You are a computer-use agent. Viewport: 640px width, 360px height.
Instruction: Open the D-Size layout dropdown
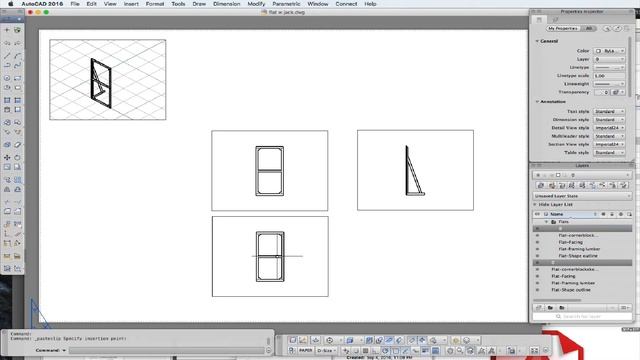[327, 351]
